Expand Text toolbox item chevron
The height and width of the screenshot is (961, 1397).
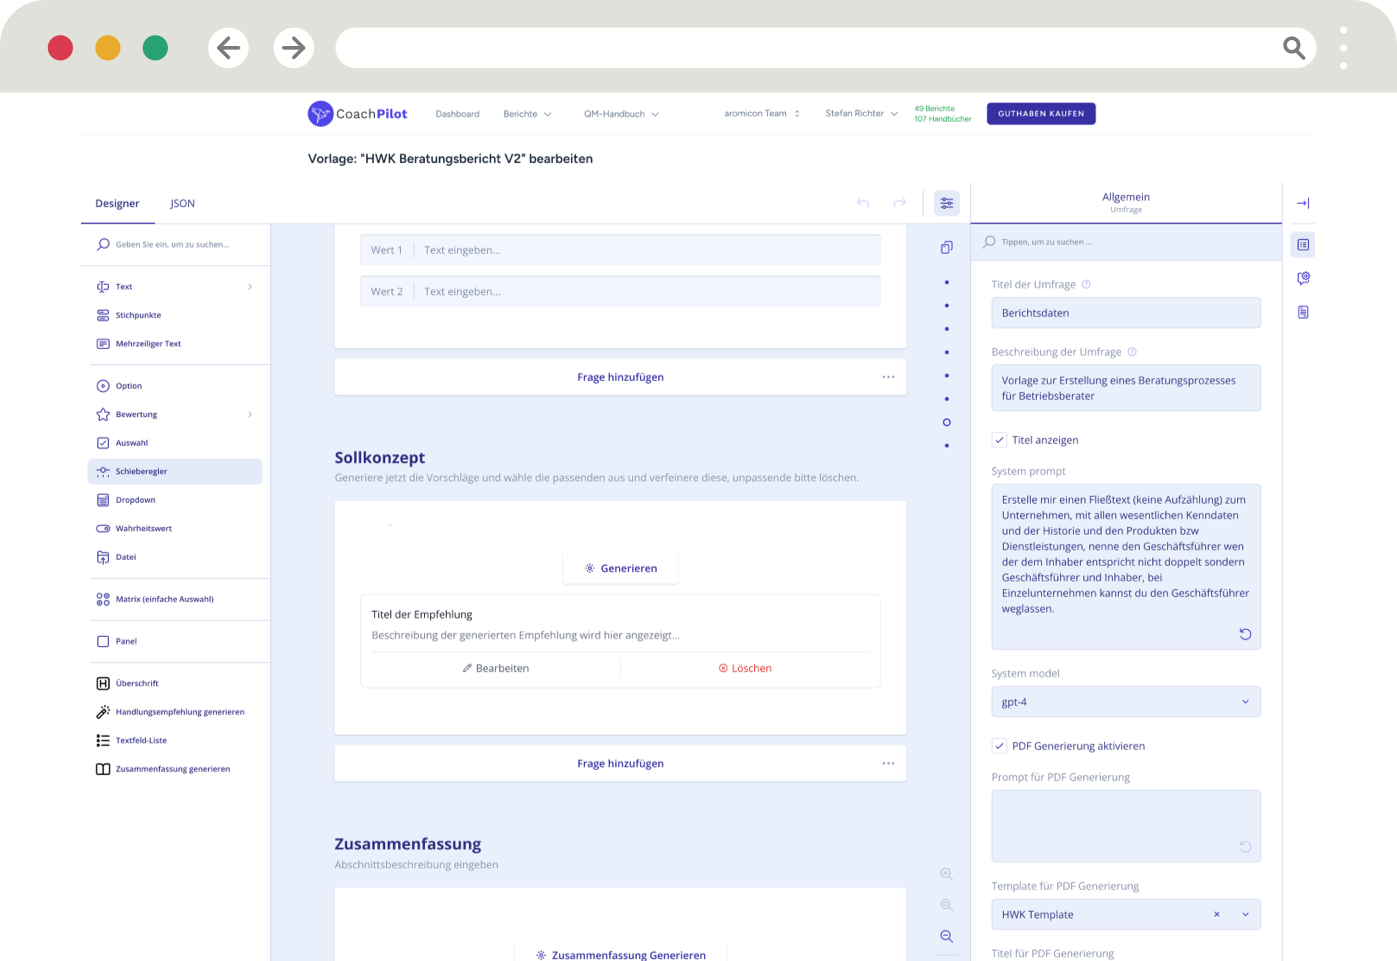[x=250, y=287]
